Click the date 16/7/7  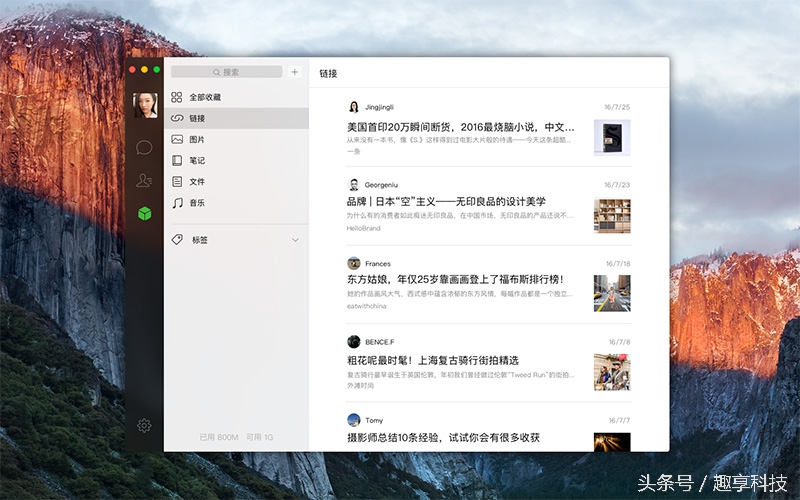coord(619,420)
